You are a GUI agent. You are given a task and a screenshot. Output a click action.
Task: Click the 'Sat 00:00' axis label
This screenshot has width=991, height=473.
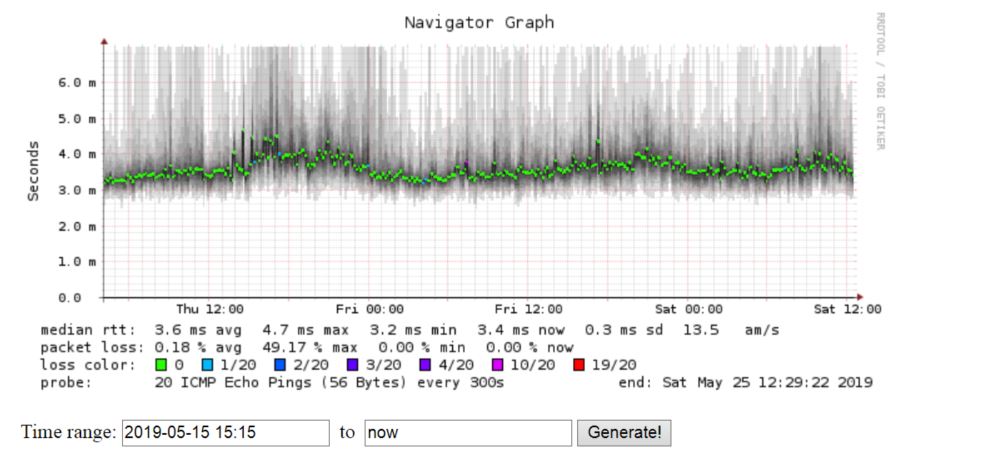click(x=689, y=309)
